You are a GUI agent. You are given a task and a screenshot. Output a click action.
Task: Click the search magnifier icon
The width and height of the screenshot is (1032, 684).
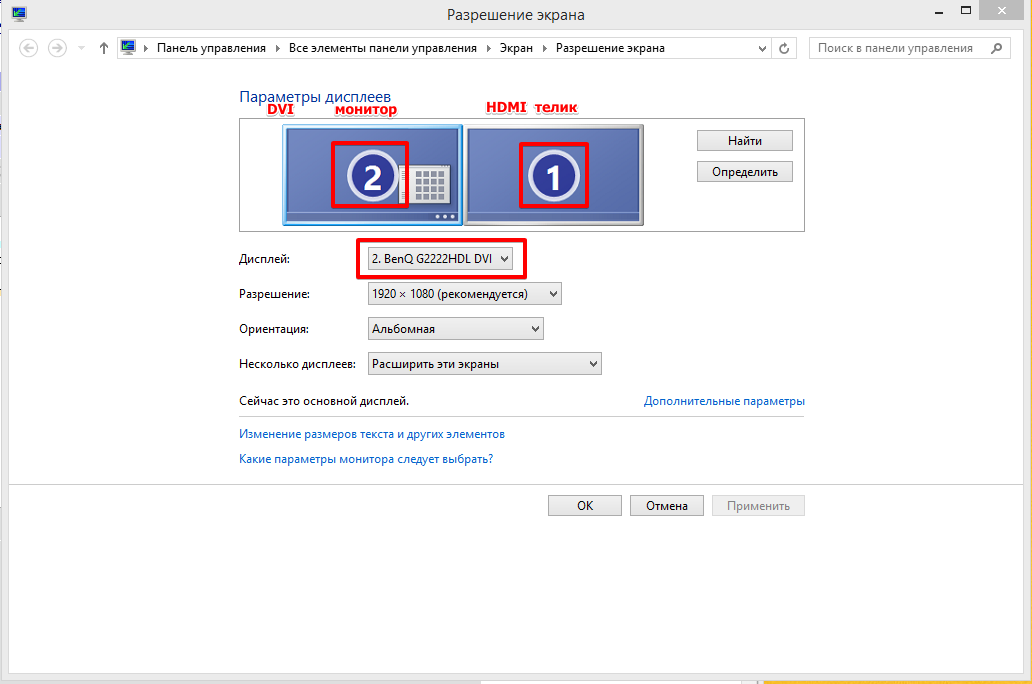pos(995,48)
